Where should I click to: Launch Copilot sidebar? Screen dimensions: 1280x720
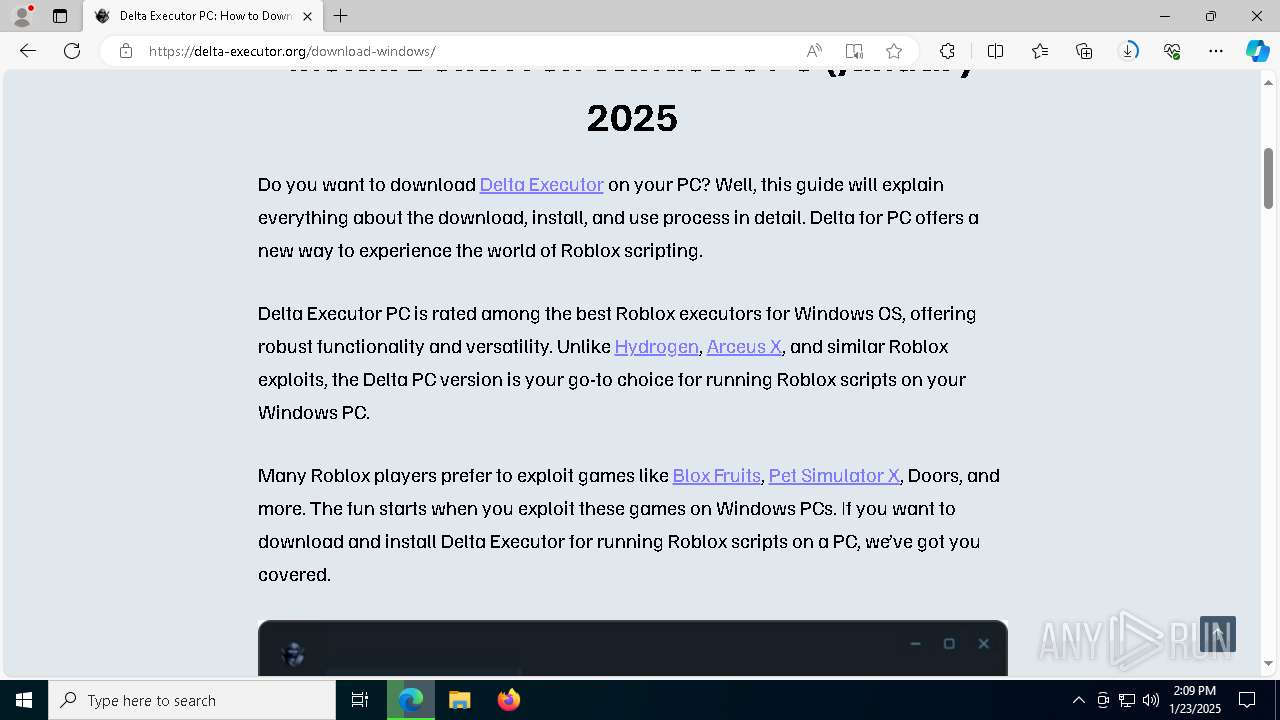[x=1257, y=51]
